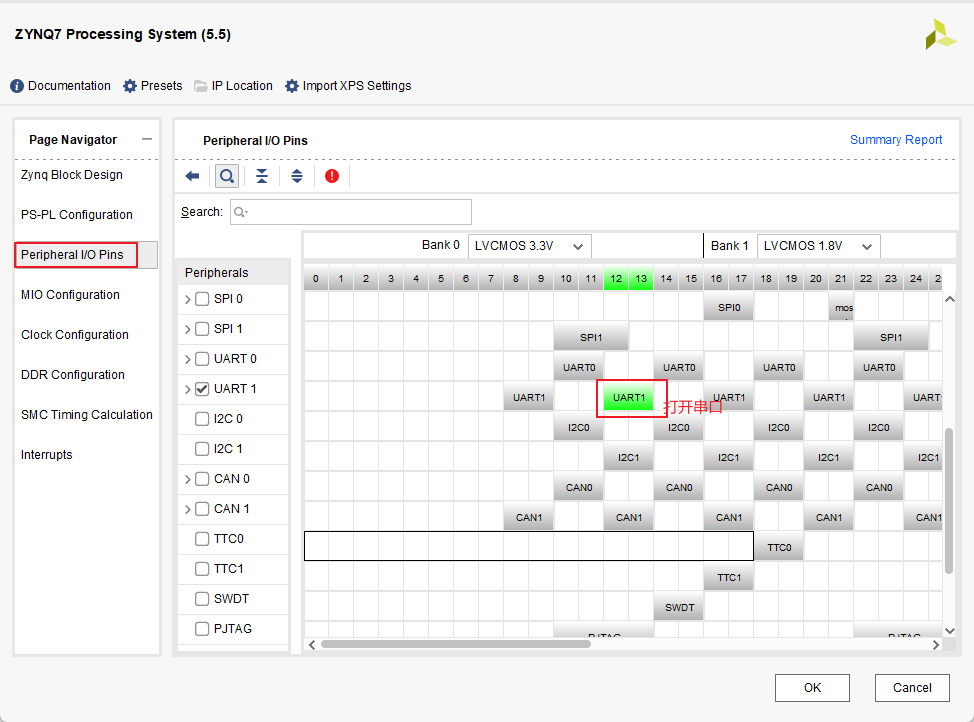
Task: Open IP Location folder option
Action: pos(234,86)
